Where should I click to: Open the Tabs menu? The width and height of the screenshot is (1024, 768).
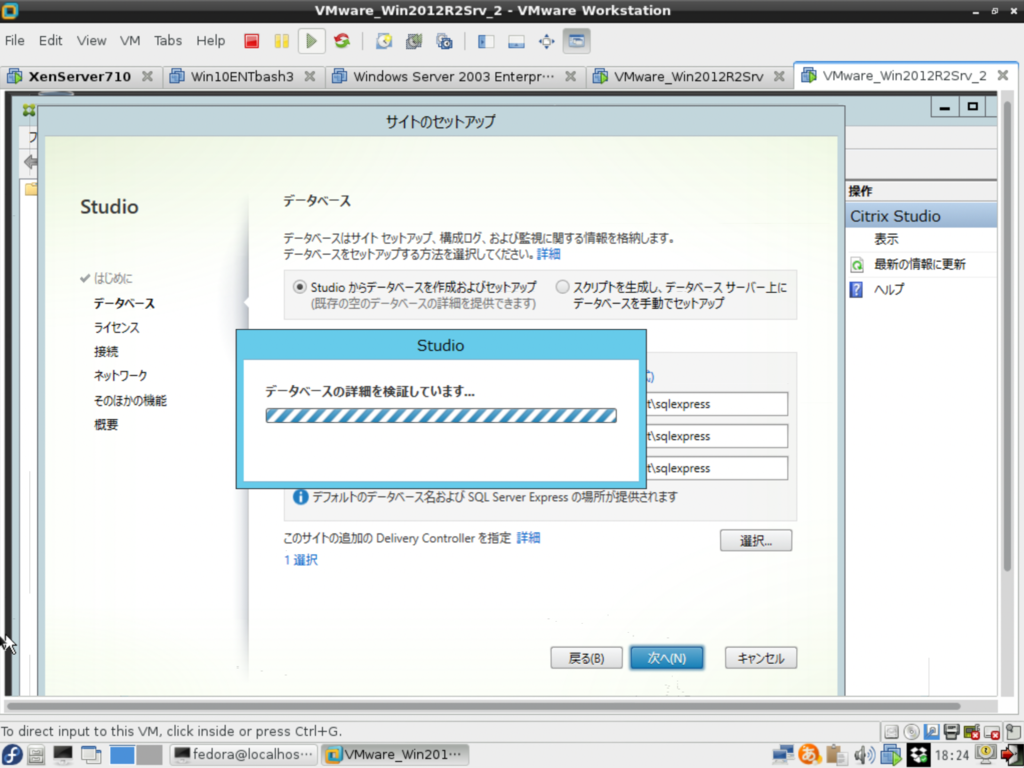(x=168, y=40)
